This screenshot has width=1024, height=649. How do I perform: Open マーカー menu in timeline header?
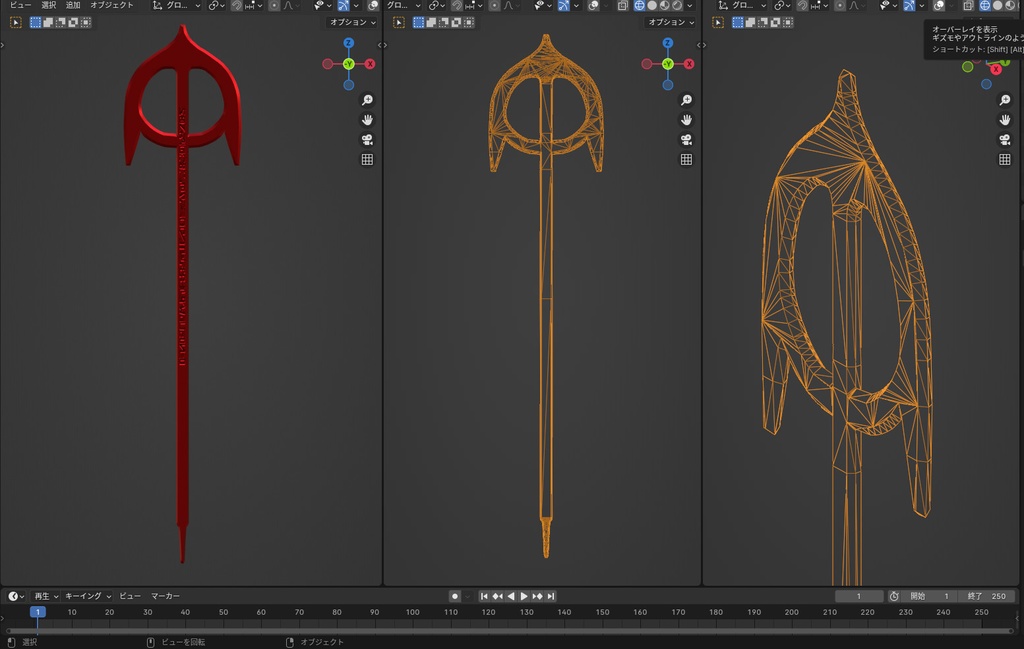[165, 596]
